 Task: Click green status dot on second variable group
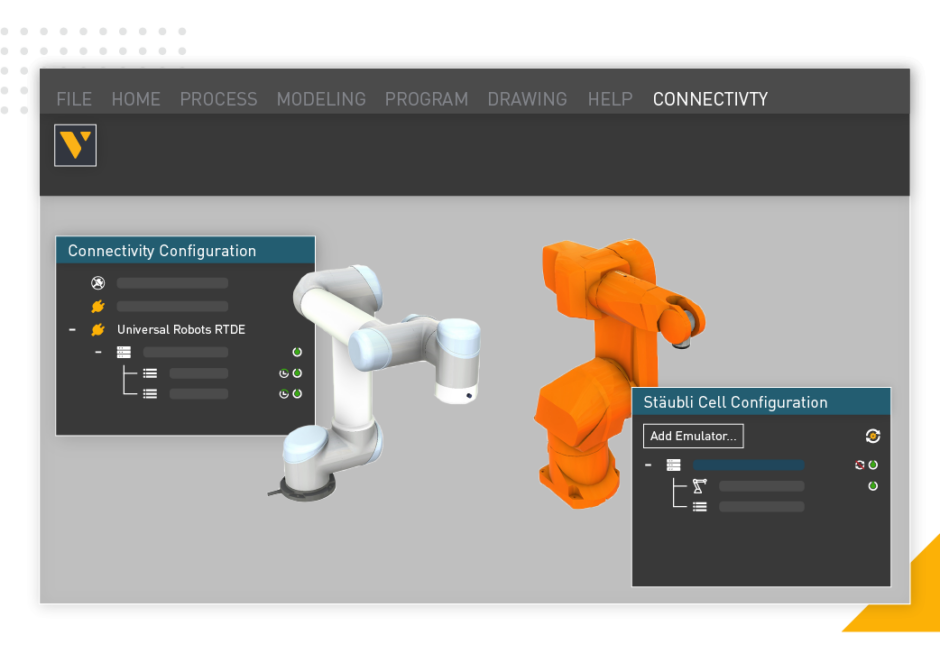coord(297,393)
